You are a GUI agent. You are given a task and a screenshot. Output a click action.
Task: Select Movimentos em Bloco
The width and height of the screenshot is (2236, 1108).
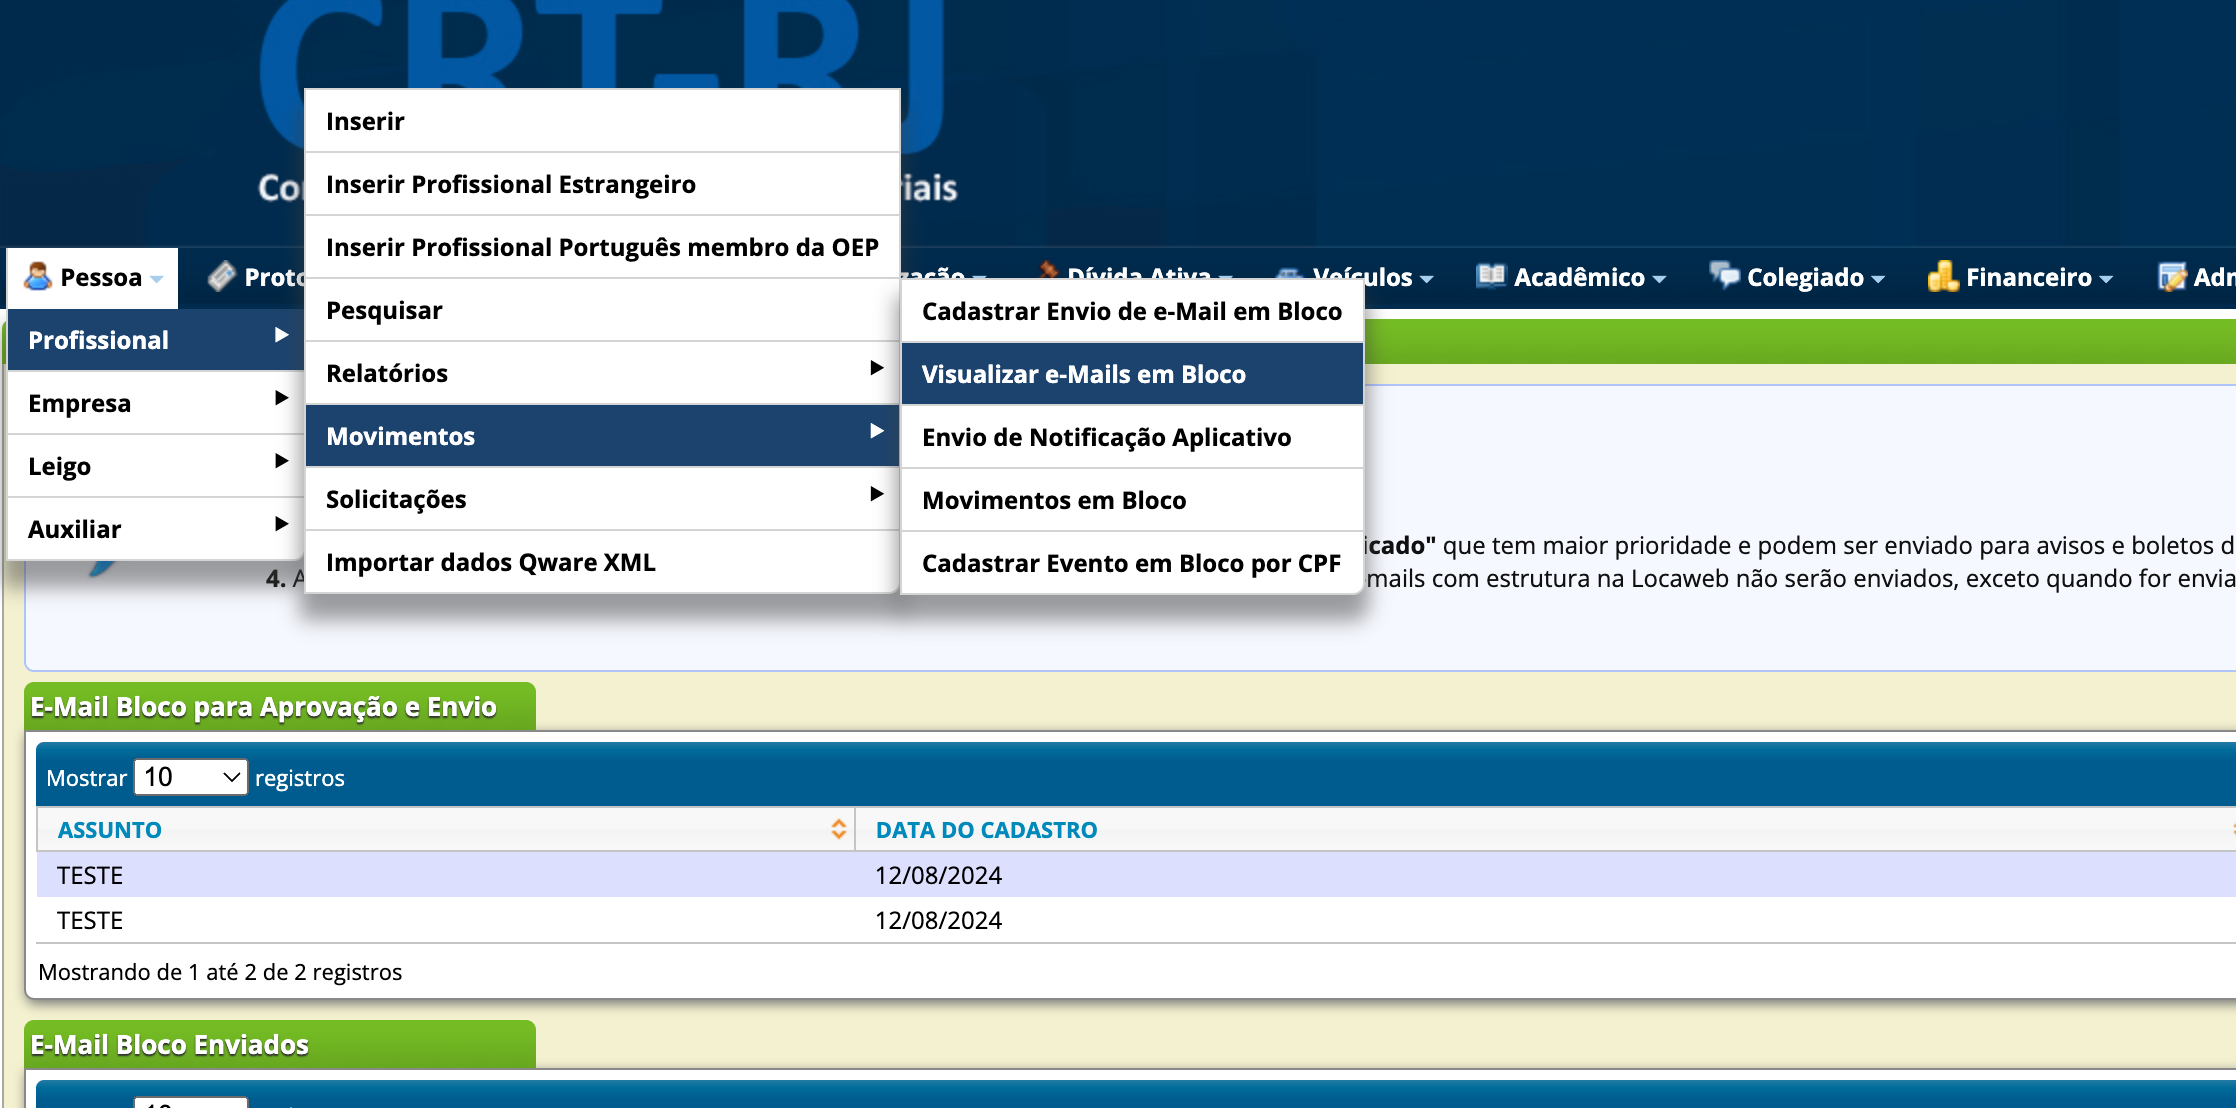click(x=1132, y=500)
